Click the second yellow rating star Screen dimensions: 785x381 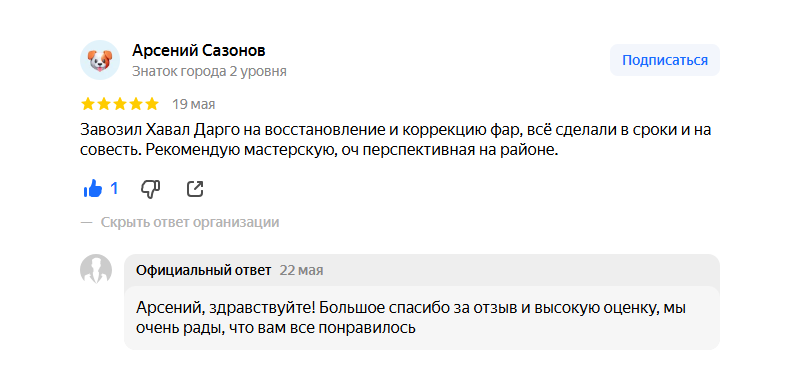(x=104, y=104)
